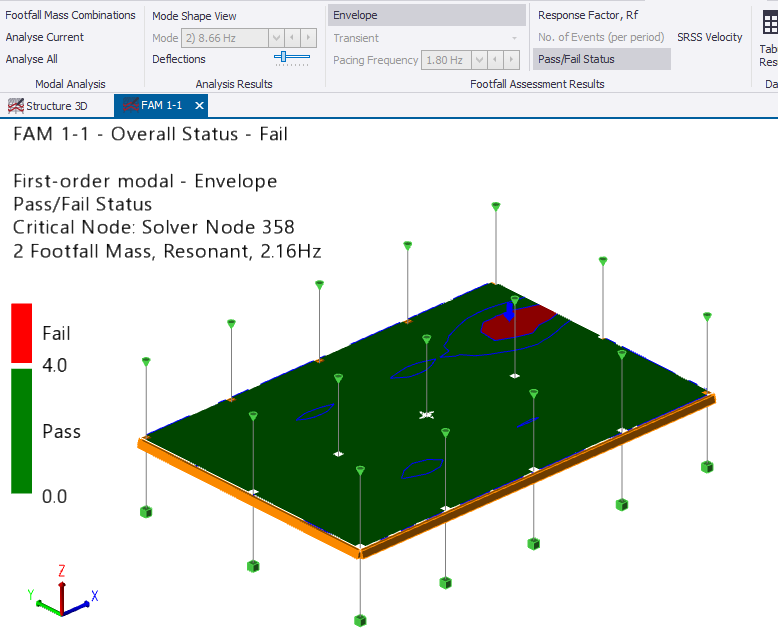778x639 pixels.
Task: Click the blue critical node marker
Action: click(x=508, y=312)
